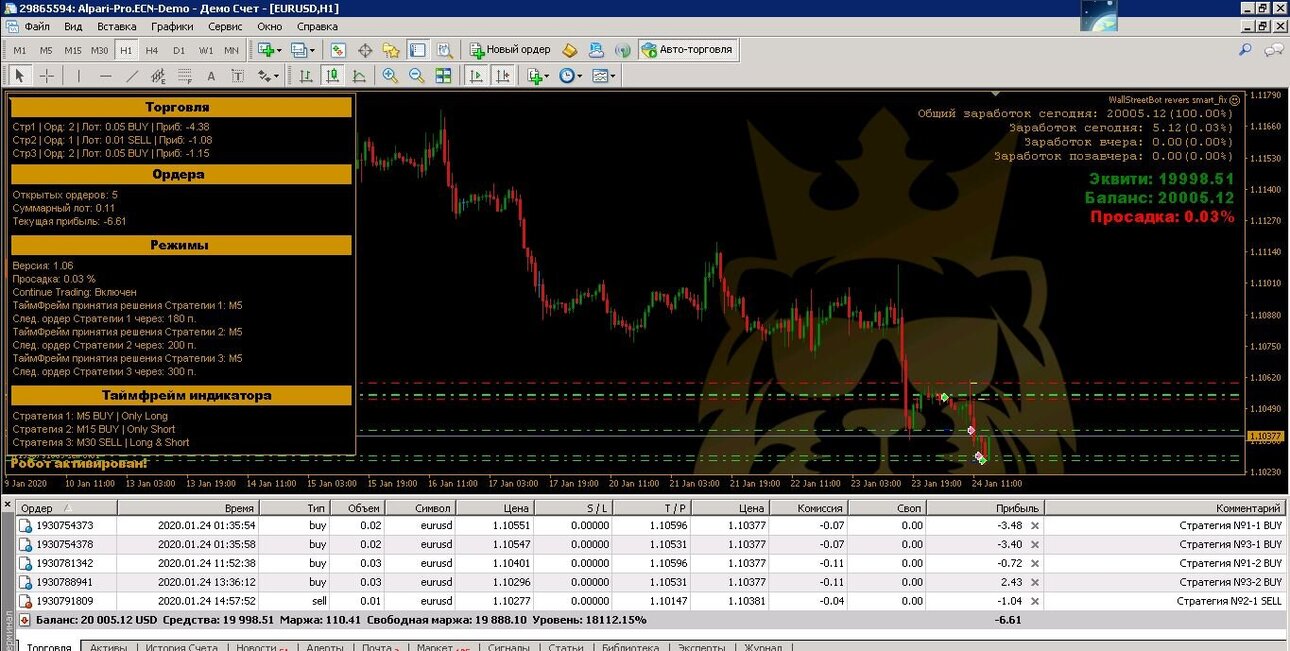Viewport: 1290px width, 651px height.
Task: Switch chart to M1 timeframe
Action: [20, 50]
